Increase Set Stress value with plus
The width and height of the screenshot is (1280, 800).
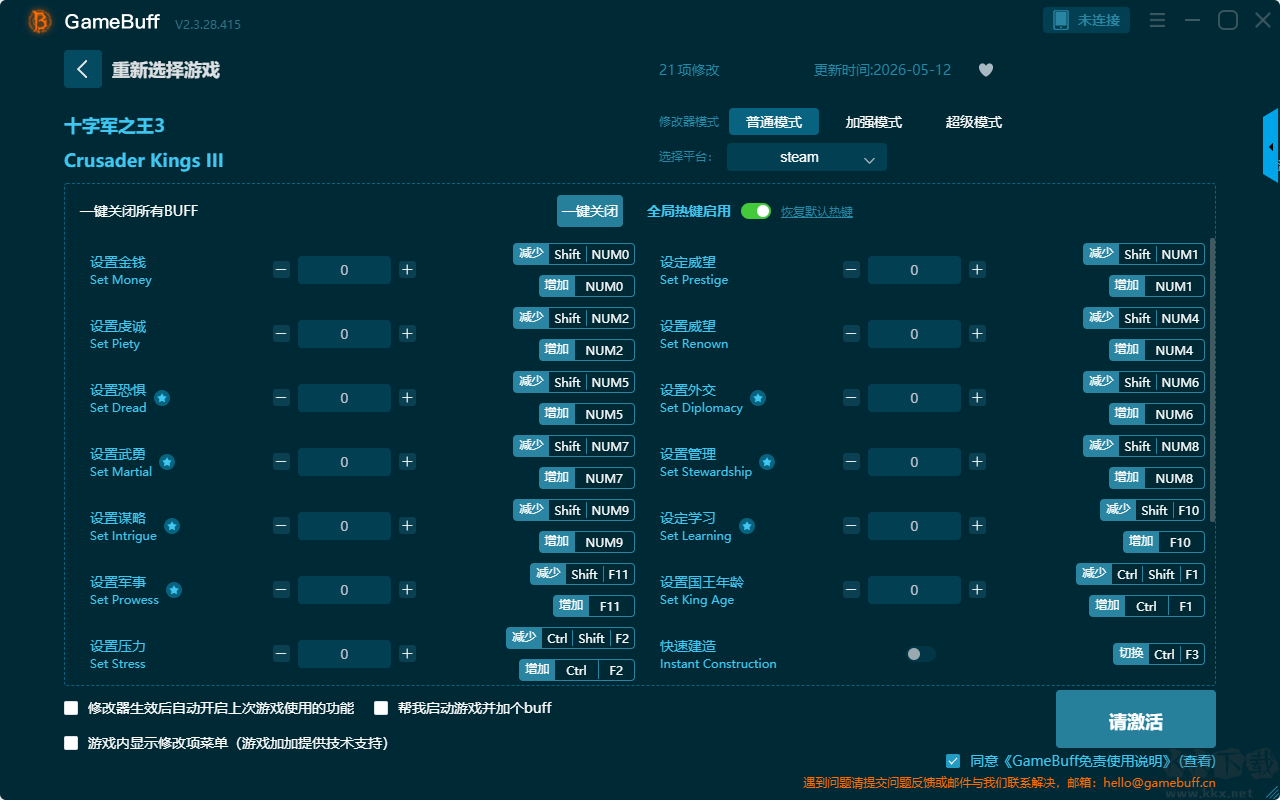407,654
